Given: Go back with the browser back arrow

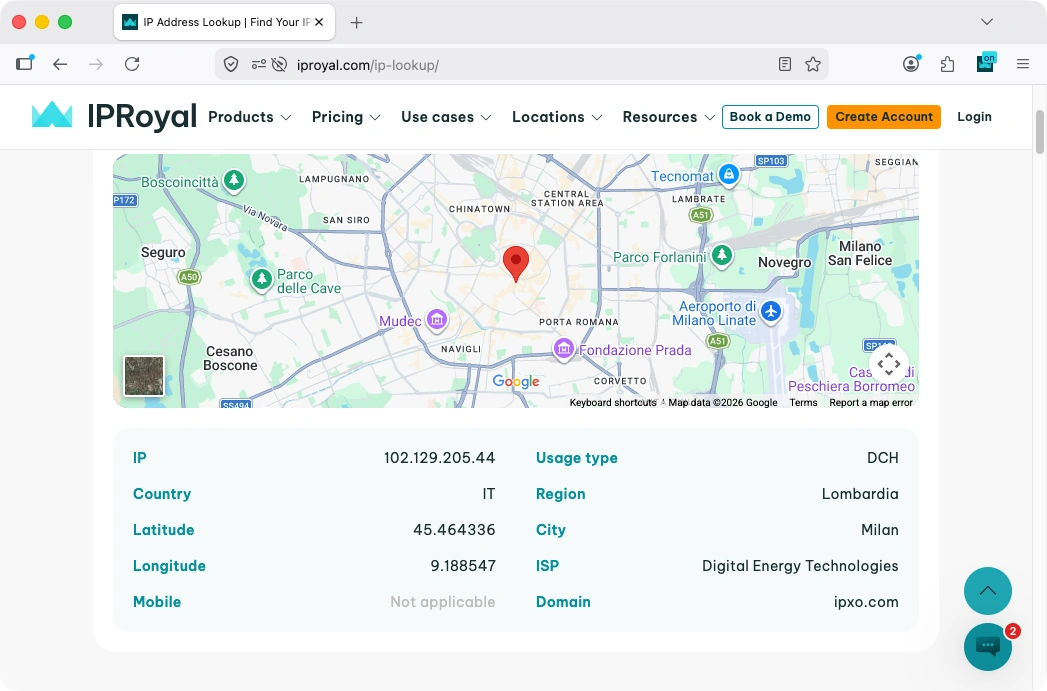Looking at the screenshot, I should 60,64.
